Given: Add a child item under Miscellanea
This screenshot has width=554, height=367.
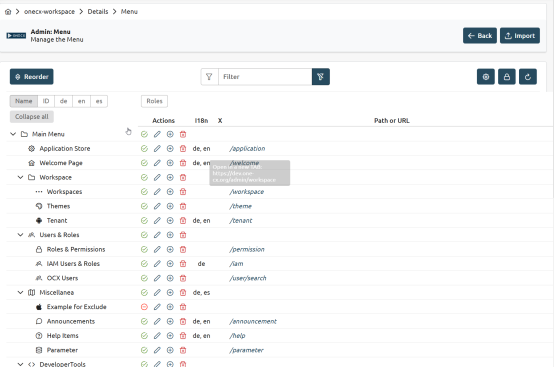Looking at the screenshot, I should pyautogui.click(x=170, y=292).
